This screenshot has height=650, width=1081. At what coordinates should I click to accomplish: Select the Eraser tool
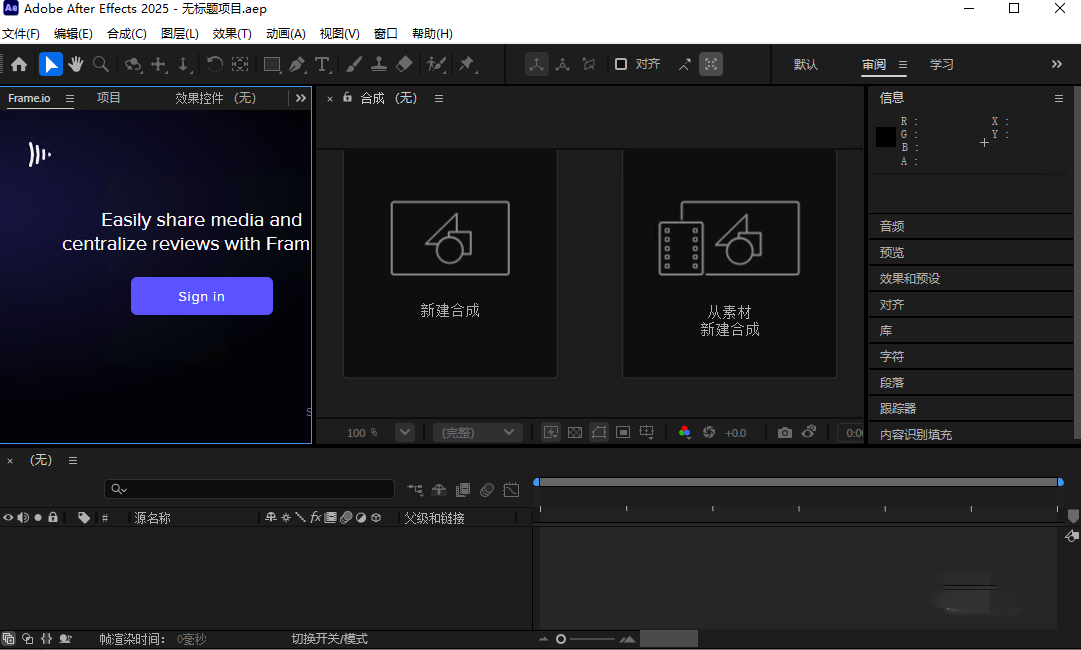coord(404,64)
